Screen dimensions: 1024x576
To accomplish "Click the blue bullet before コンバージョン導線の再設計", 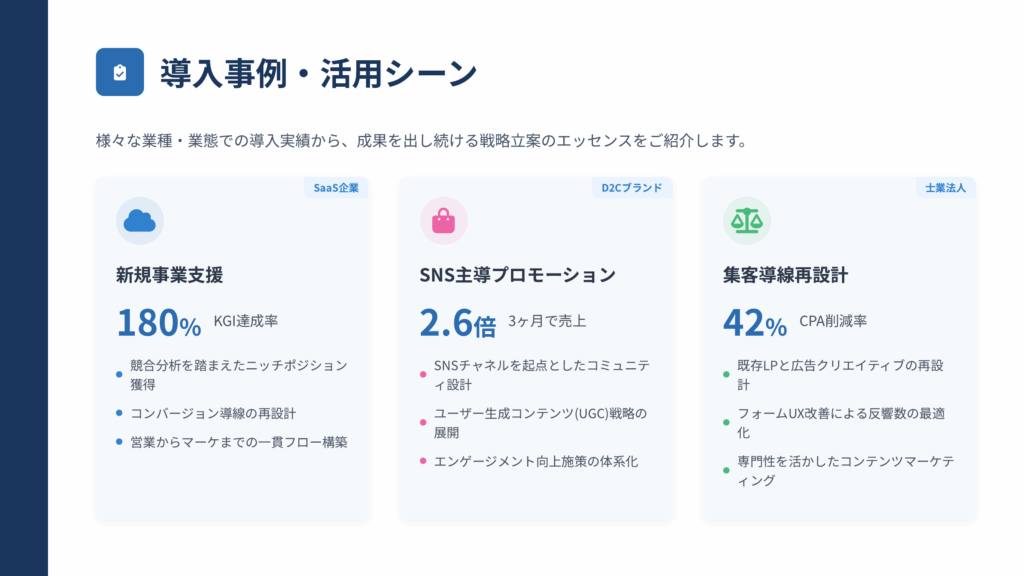I will coord(119,413).
